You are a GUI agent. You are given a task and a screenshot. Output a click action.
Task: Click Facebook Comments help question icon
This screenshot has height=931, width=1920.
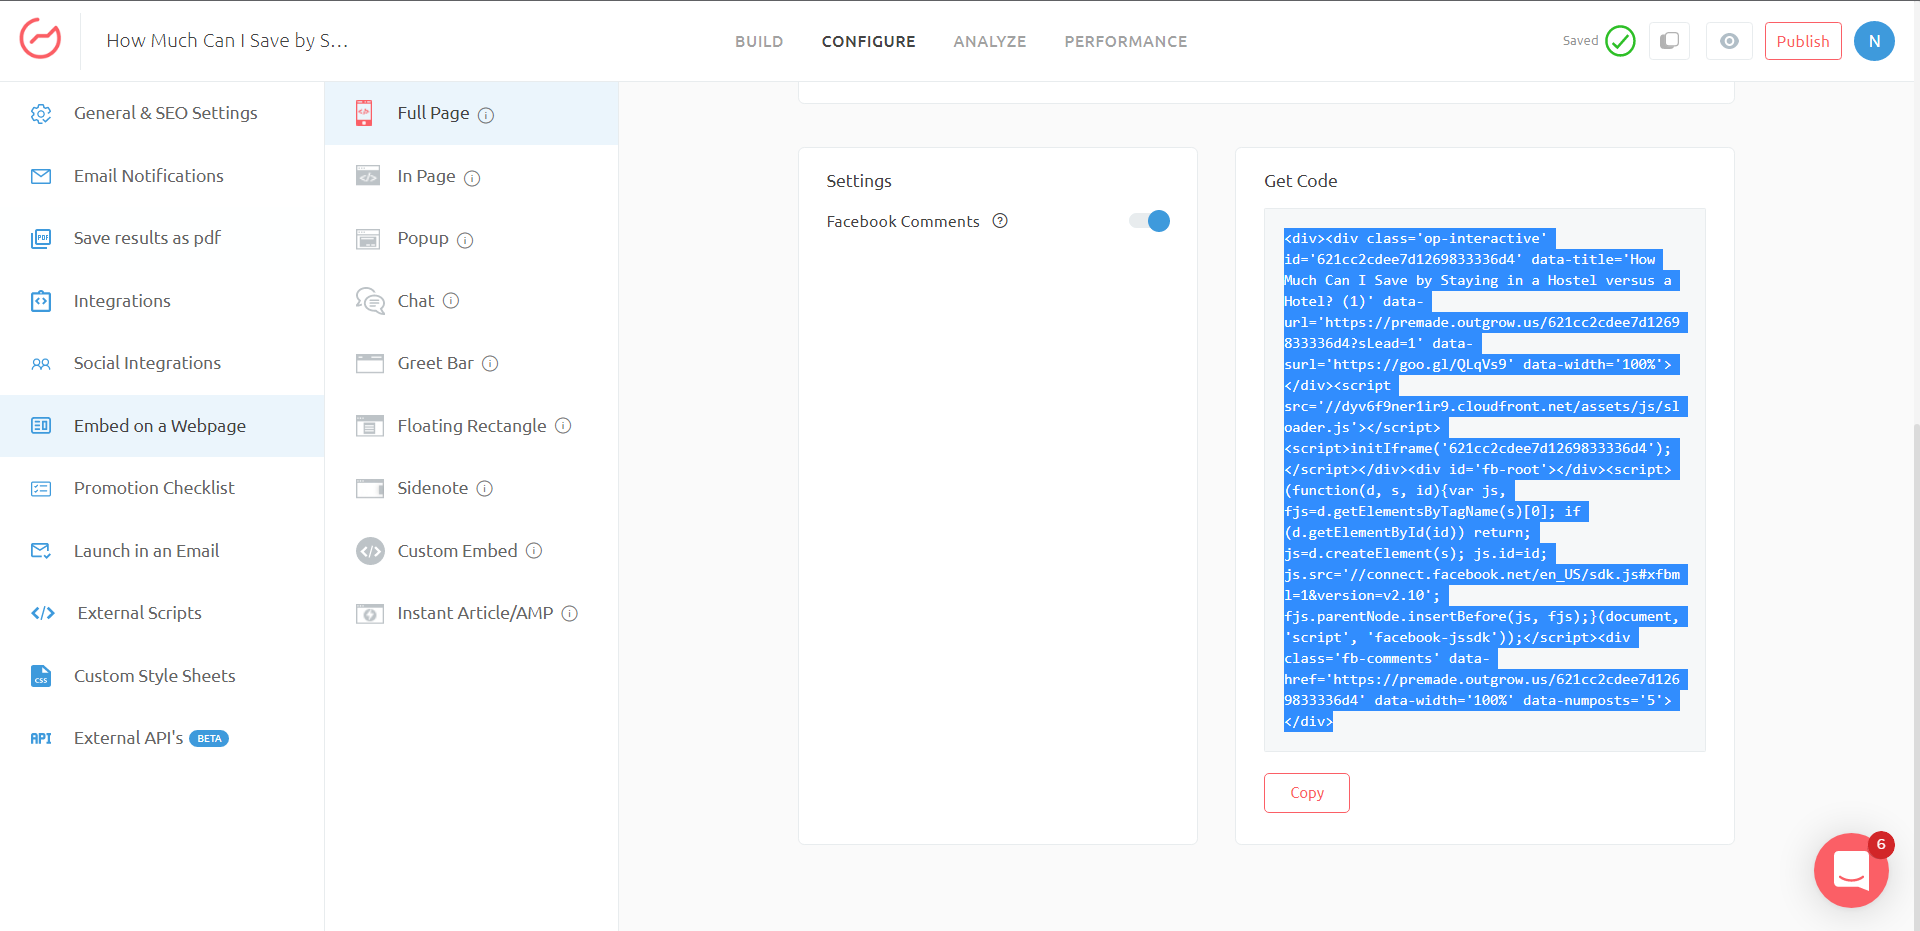[1000, 221]
